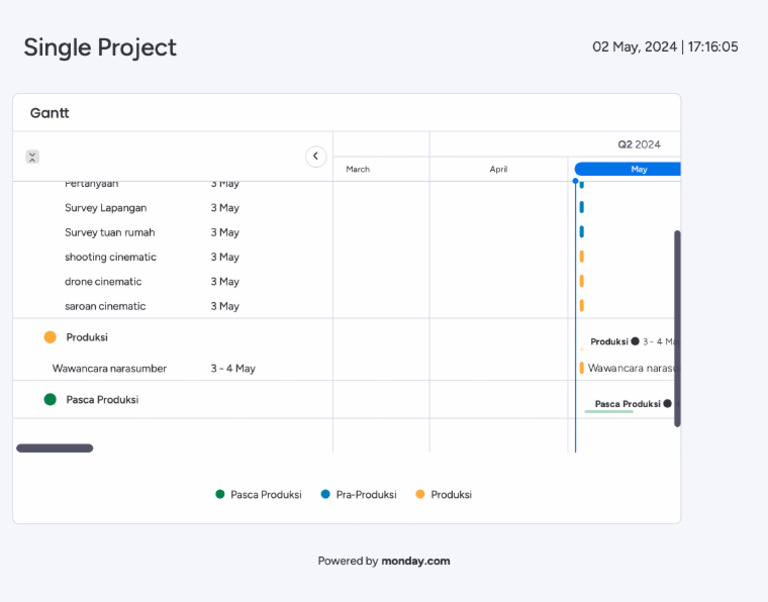
Task: Open the Survey tuan rumah row
Action: tap(110, 232)
